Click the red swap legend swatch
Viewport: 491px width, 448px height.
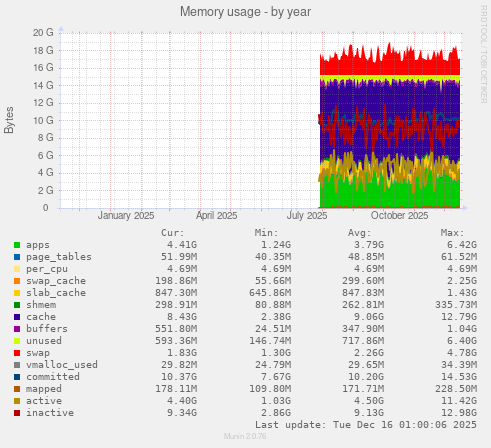click(x=17, y=353)
